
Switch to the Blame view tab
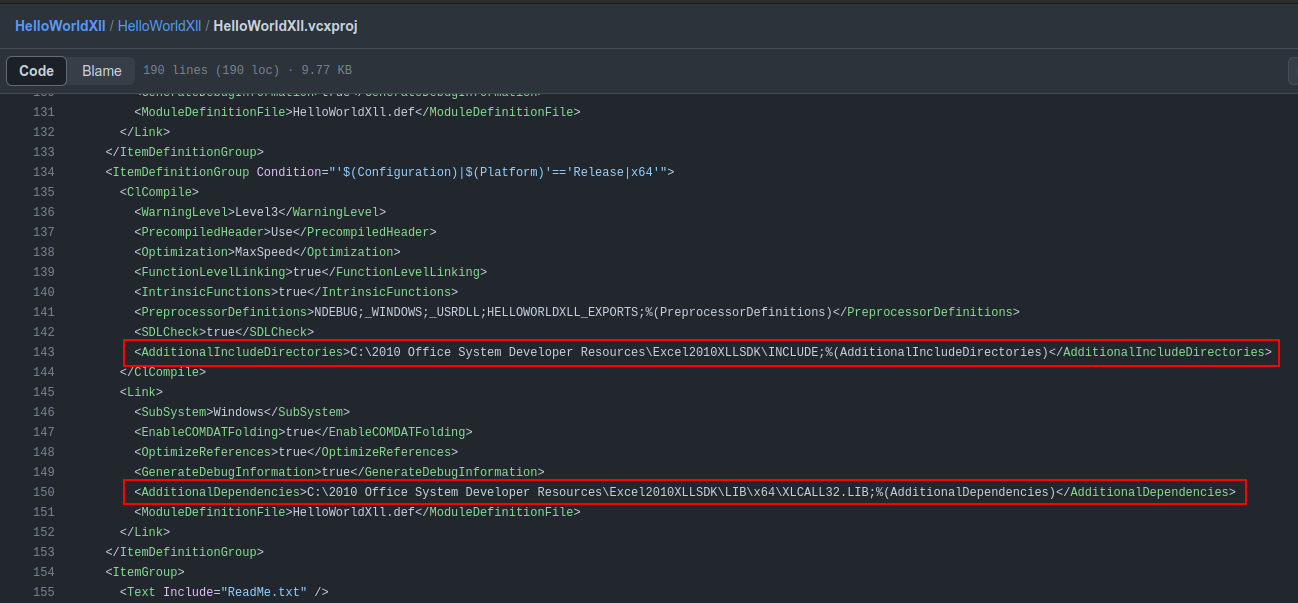pyautogui.click(x=102, y=71)
